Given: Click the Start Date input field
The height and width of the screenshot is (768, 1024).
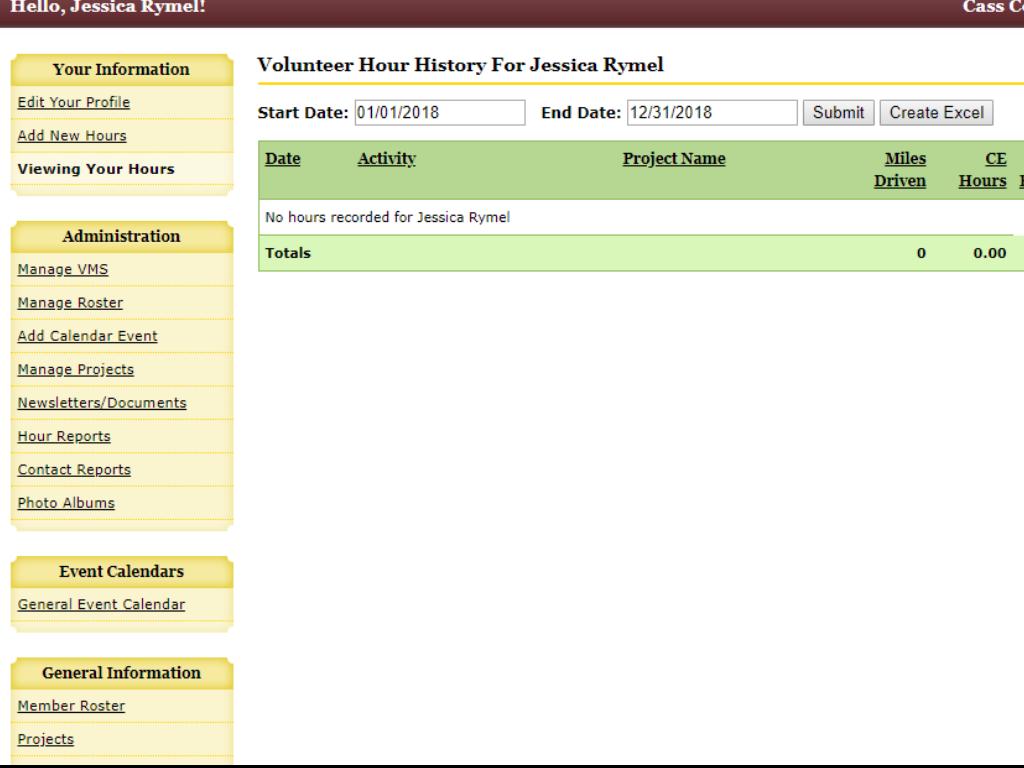Looking at the screenshot, I should (440, 113).
